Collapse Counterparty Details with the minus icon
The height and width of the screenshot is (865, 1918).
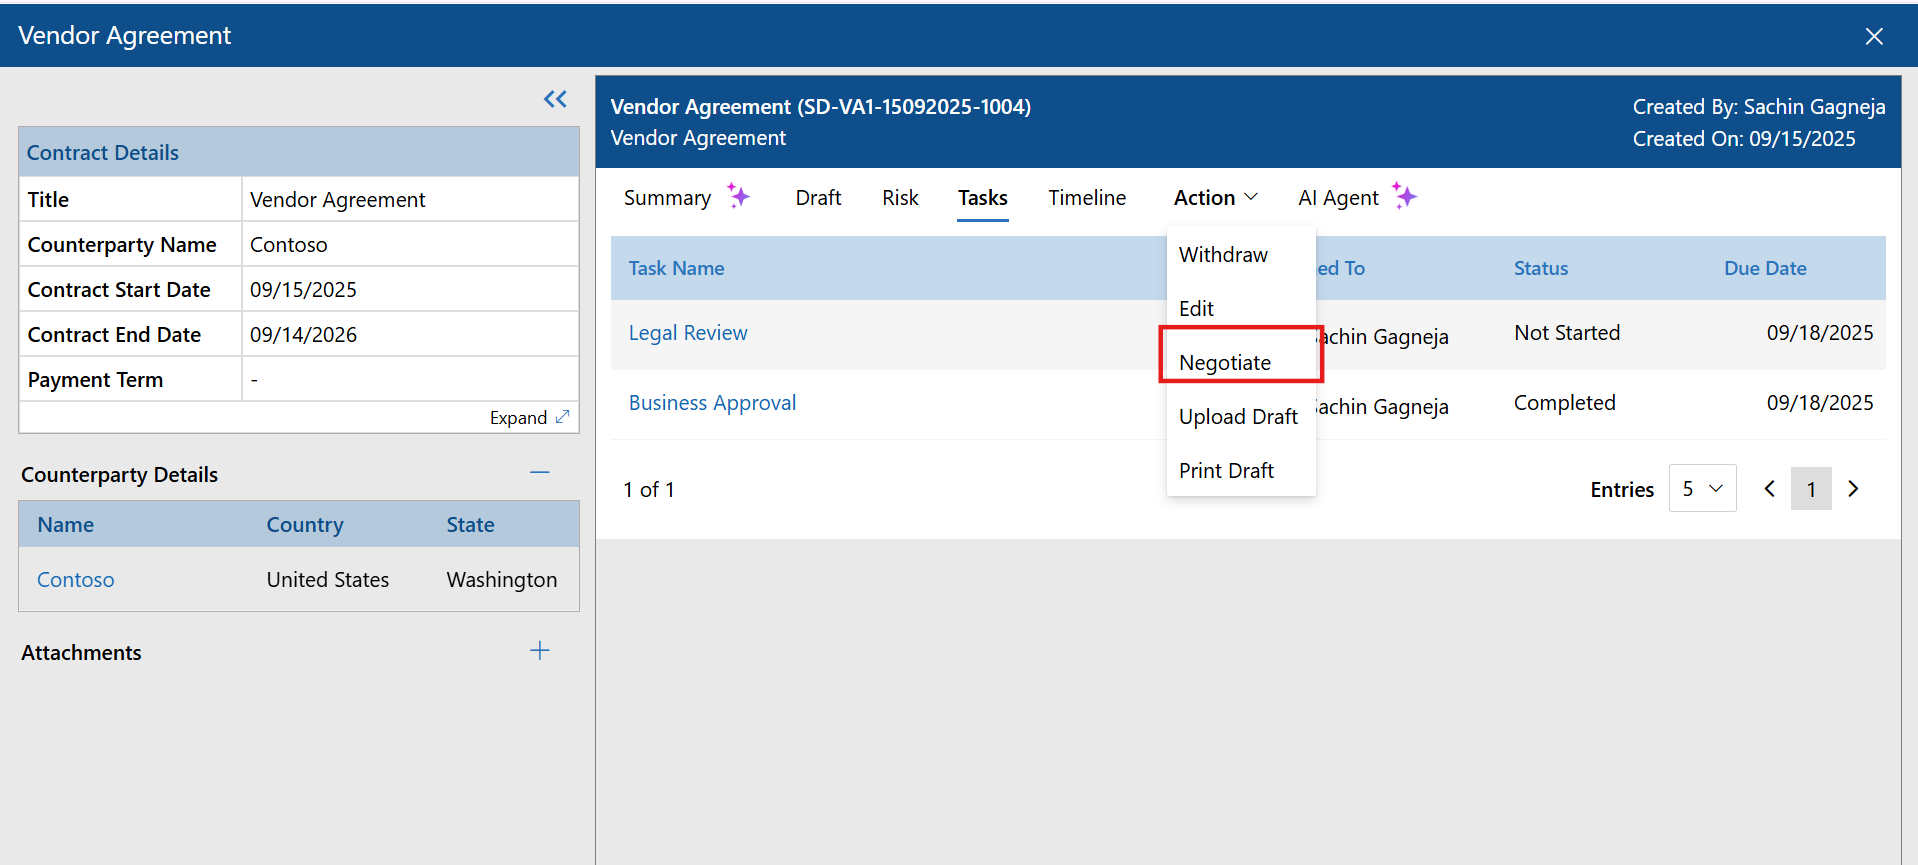tap(540, 472)
